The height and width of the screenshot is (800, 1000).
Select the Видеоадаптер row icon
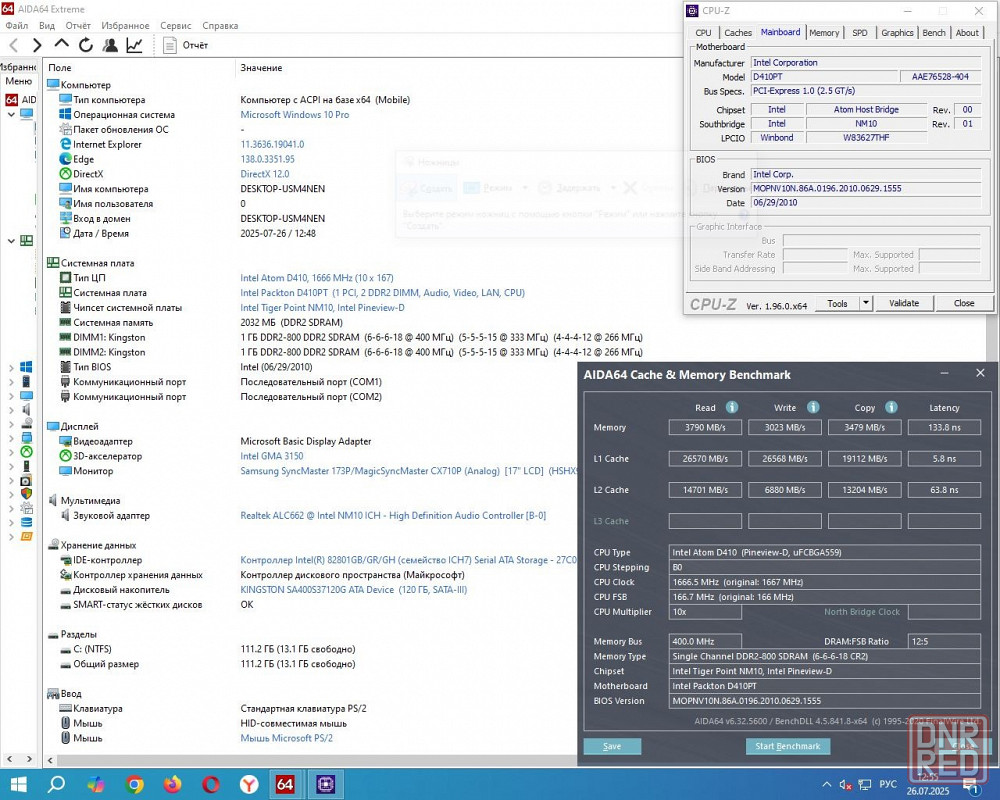coord(65,441)
